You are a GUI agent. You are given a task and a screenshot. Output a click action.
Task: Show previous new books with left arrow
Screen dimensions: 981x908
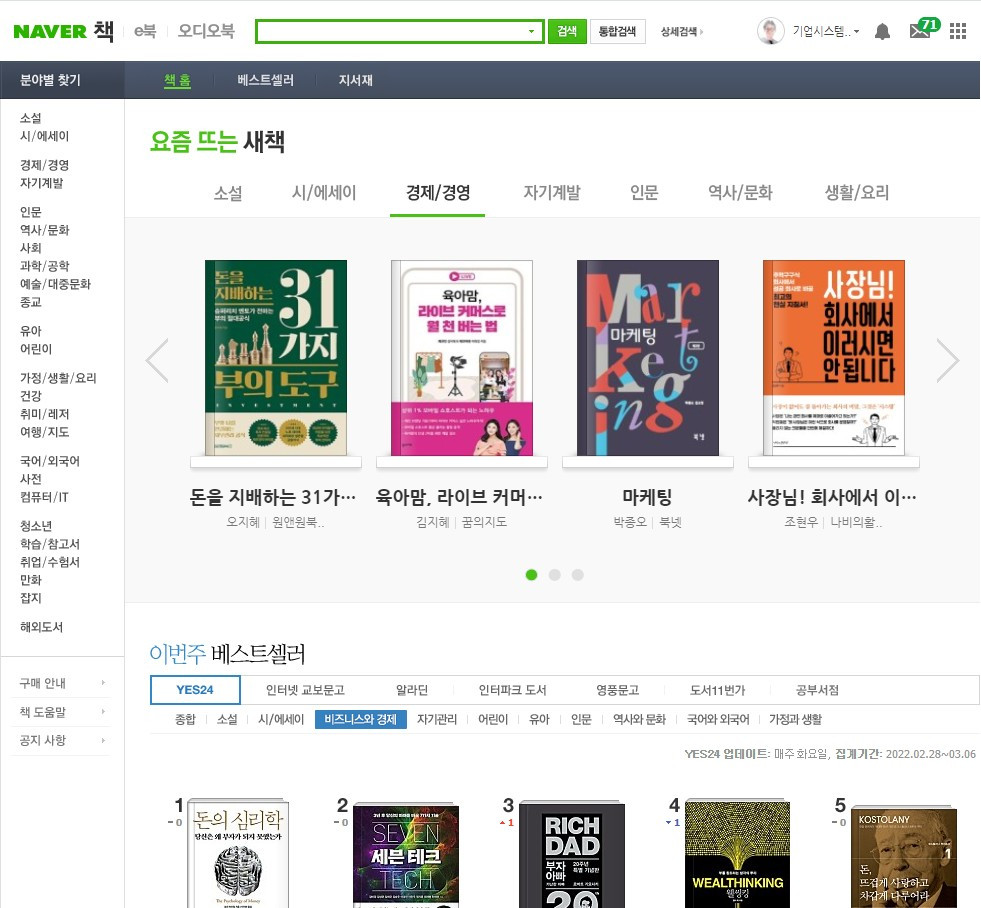pos(157,360)
